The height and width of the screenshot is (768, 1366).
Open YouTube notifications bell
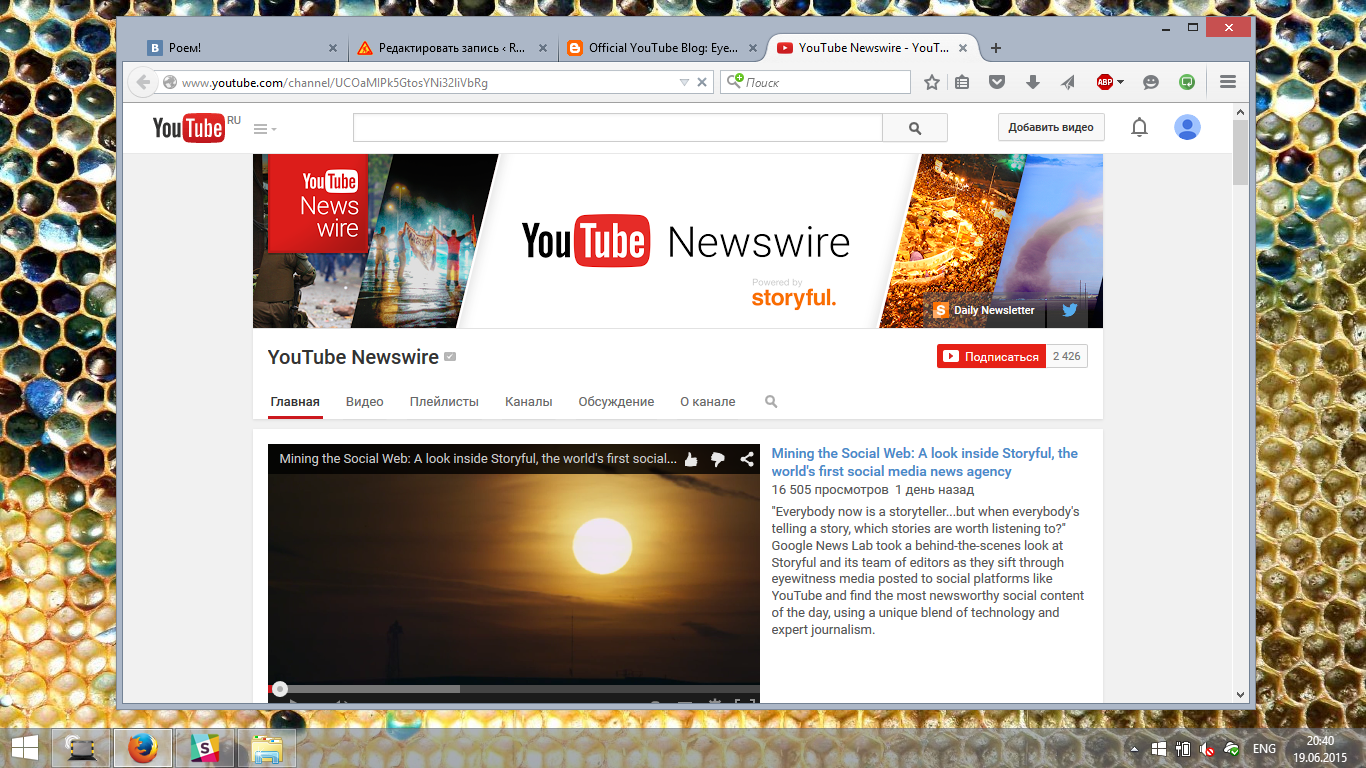[1139, 127]
